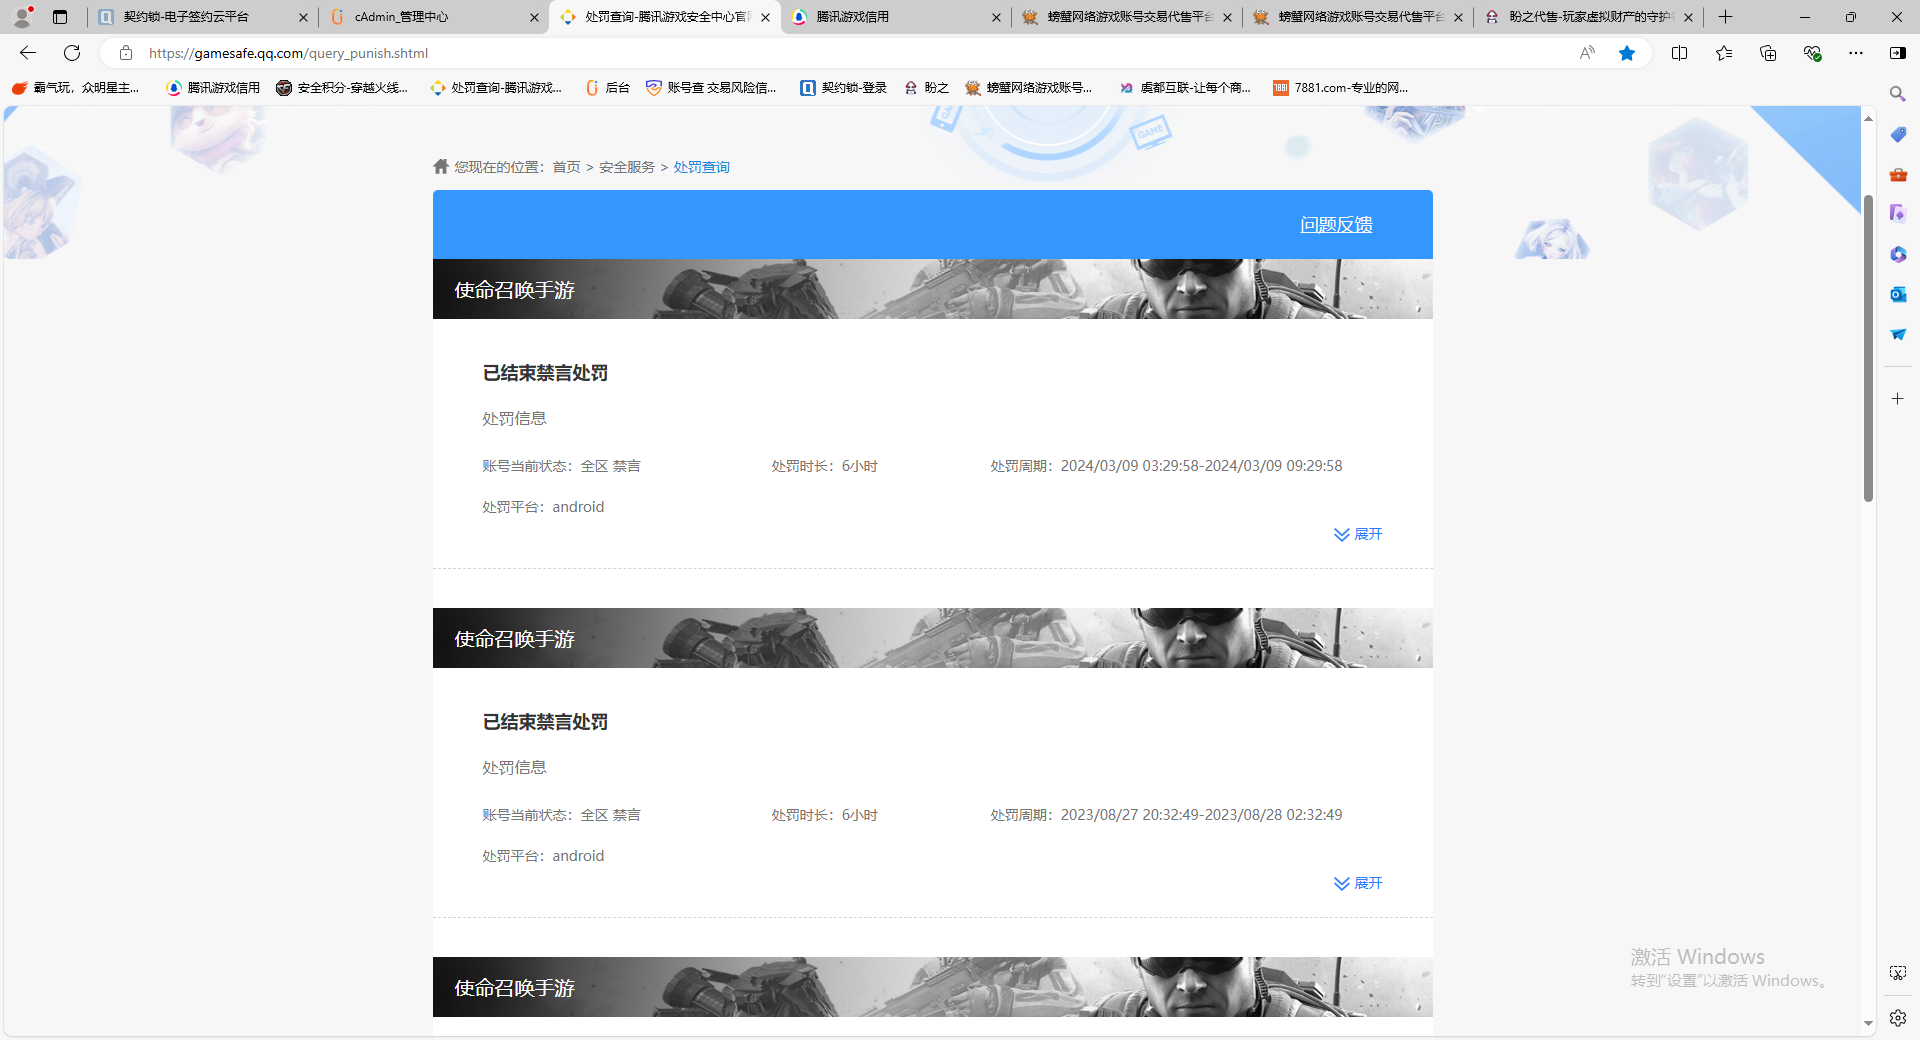Open Drop from the Edge sidebar

(x=1897, y=334)
